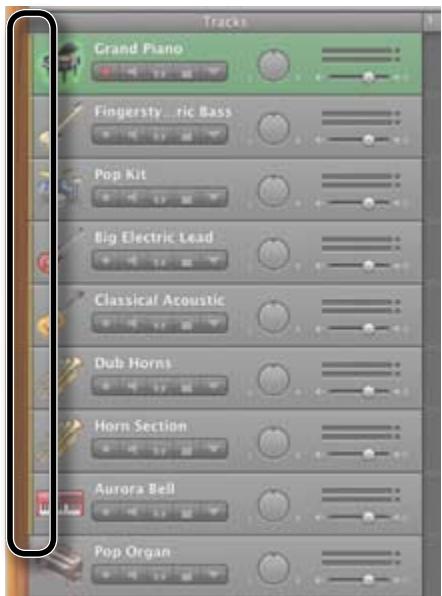Lock the Aurora Bell track
Image resolution: width=442 pixels, height=596 pixels.
(x=186, y=513)
